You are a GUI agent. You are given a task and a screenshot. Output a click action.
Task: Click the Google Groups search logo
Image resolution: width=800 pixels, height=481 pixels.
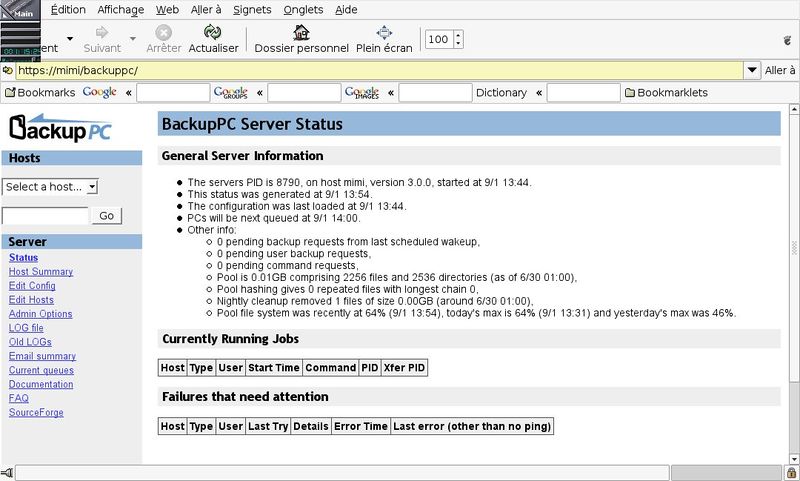231,93
